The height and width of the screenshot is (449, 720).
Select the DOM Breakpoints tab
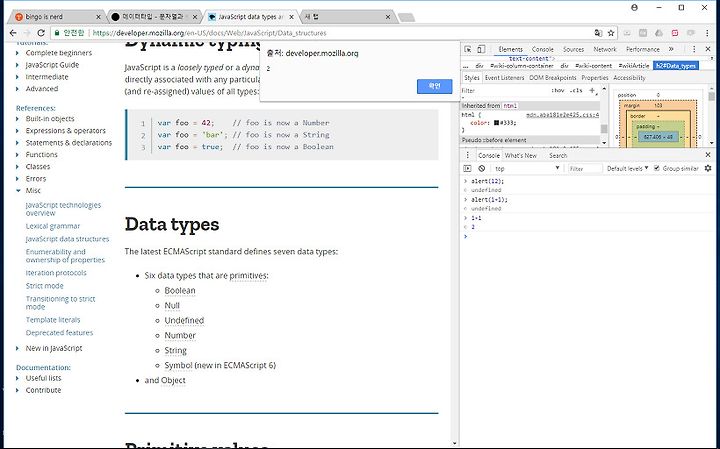[x=552, y=78]
